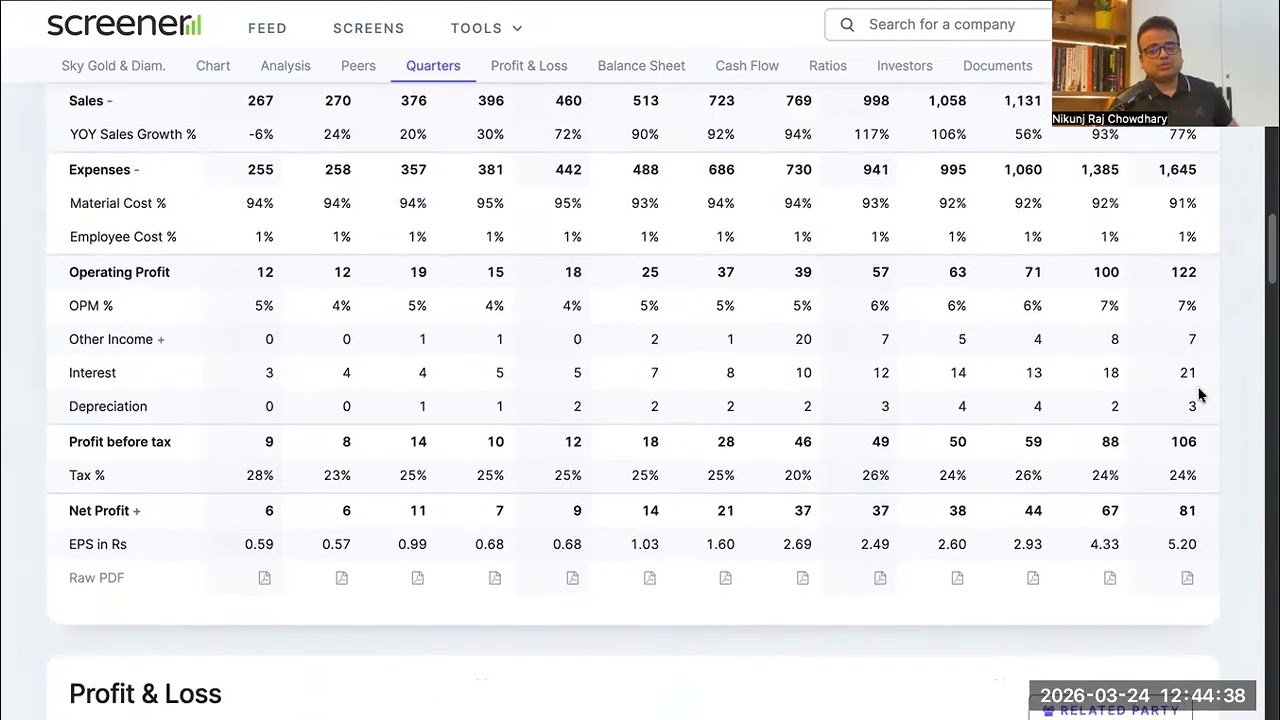Switch to the Chart tab
Image resolution: width=1280 pixels, height=720 pixels.
(x=213, y=66)
